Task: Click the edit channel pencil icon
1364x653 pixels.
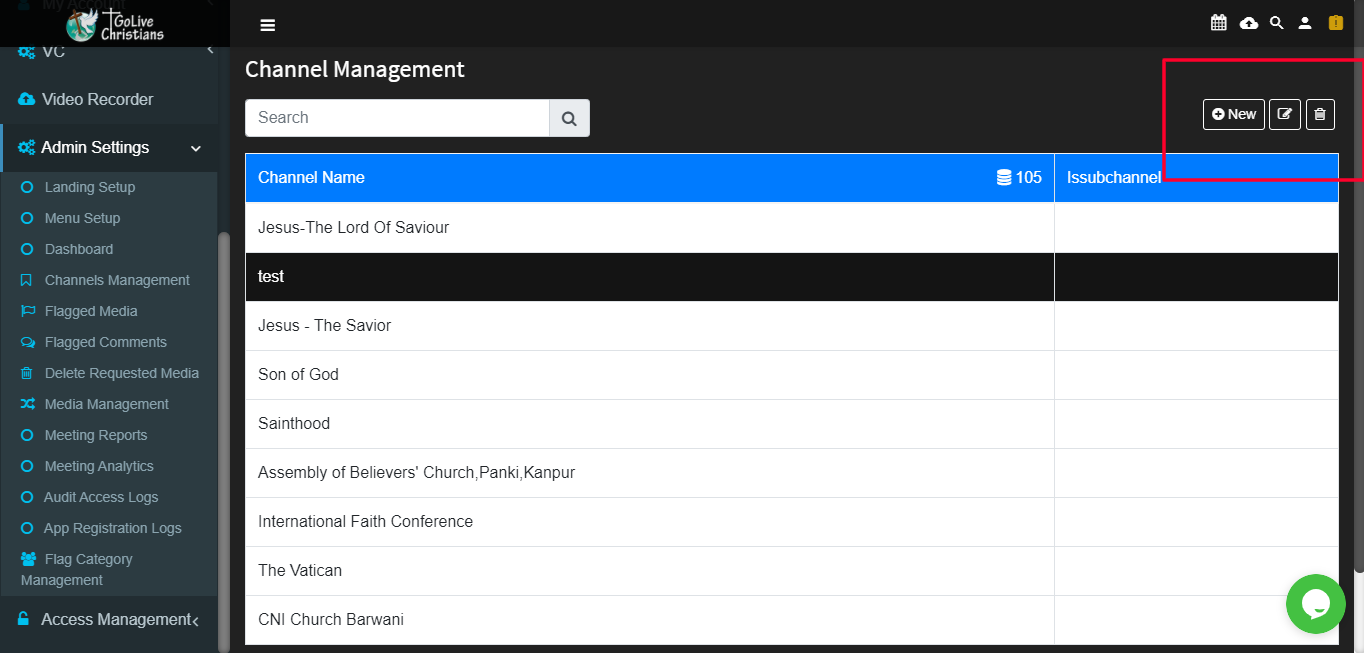Action: coord(1285,115)
